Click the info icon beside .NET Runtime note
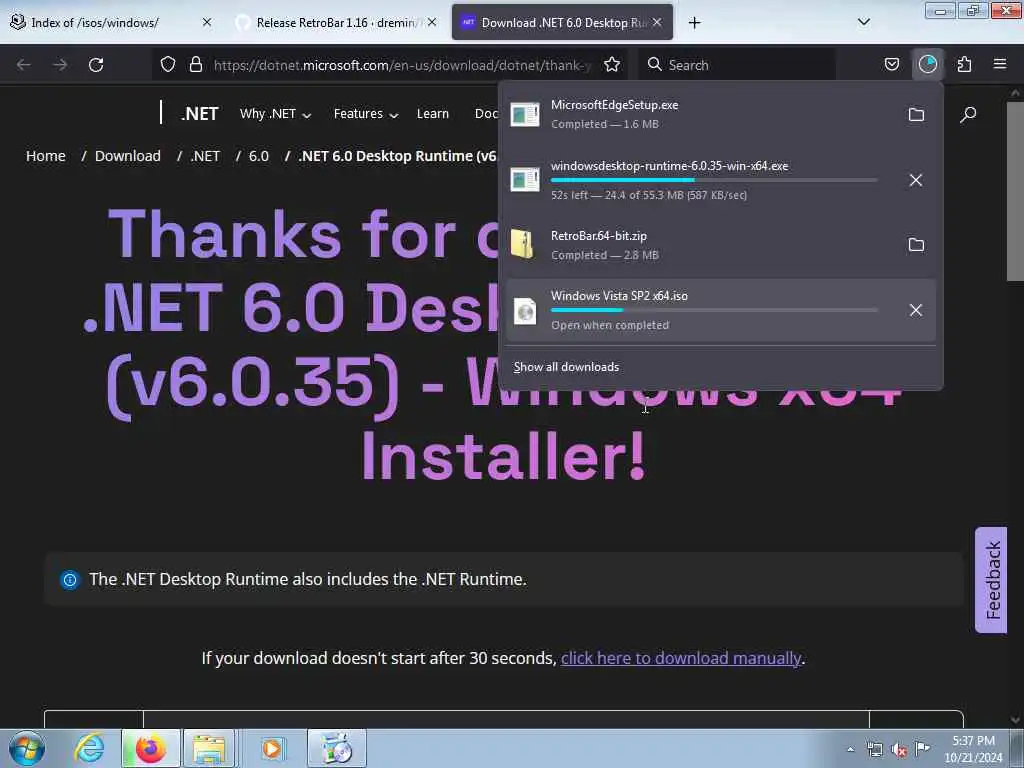1024x768 pixels. click(70, 579)
